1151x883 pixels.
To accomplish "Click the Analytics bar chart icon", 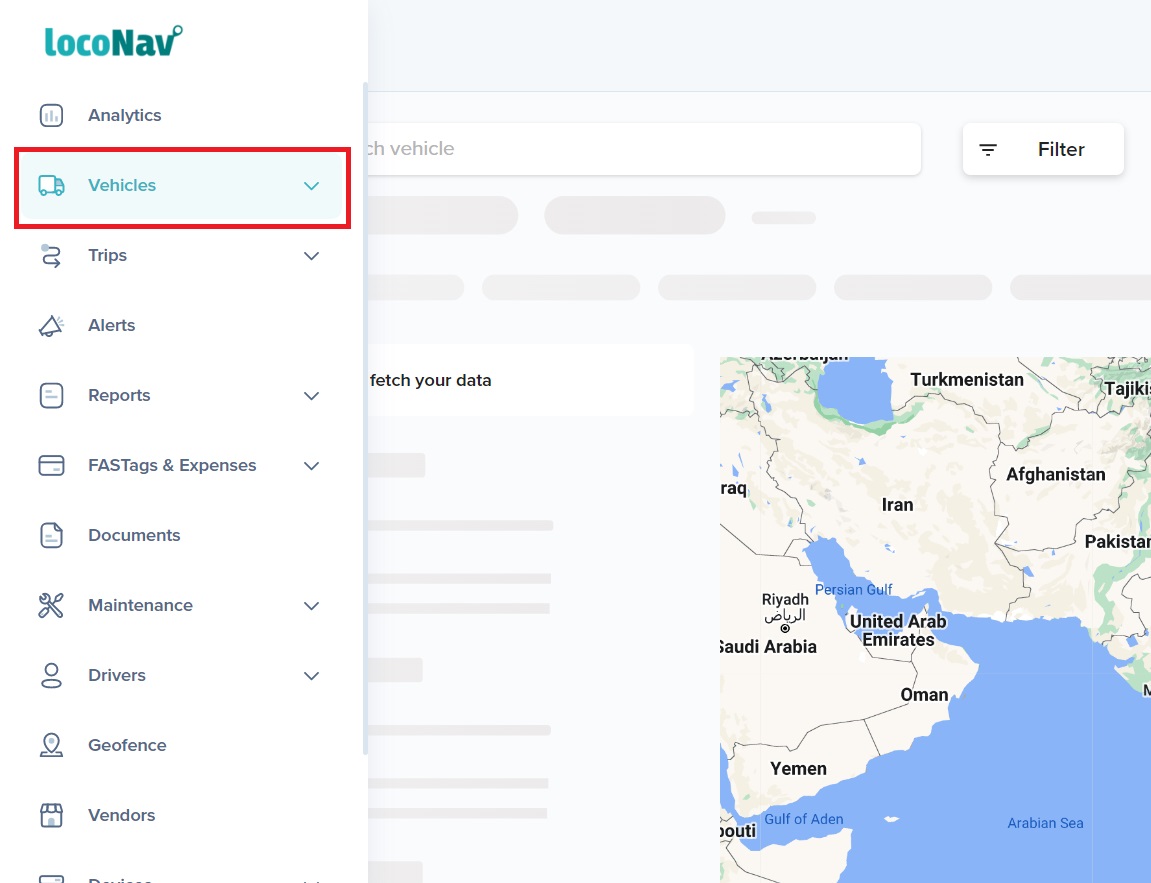I will pos(51,115).
